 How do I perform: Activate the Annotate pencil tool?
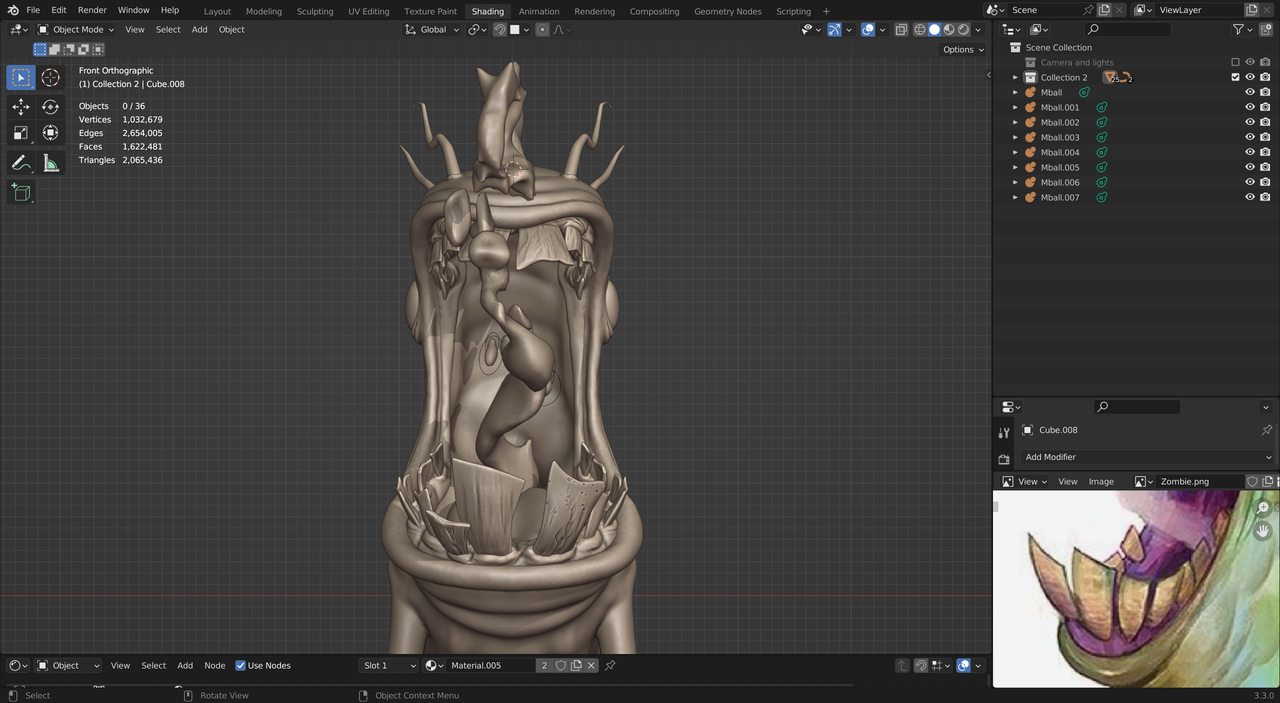[21, 163]
